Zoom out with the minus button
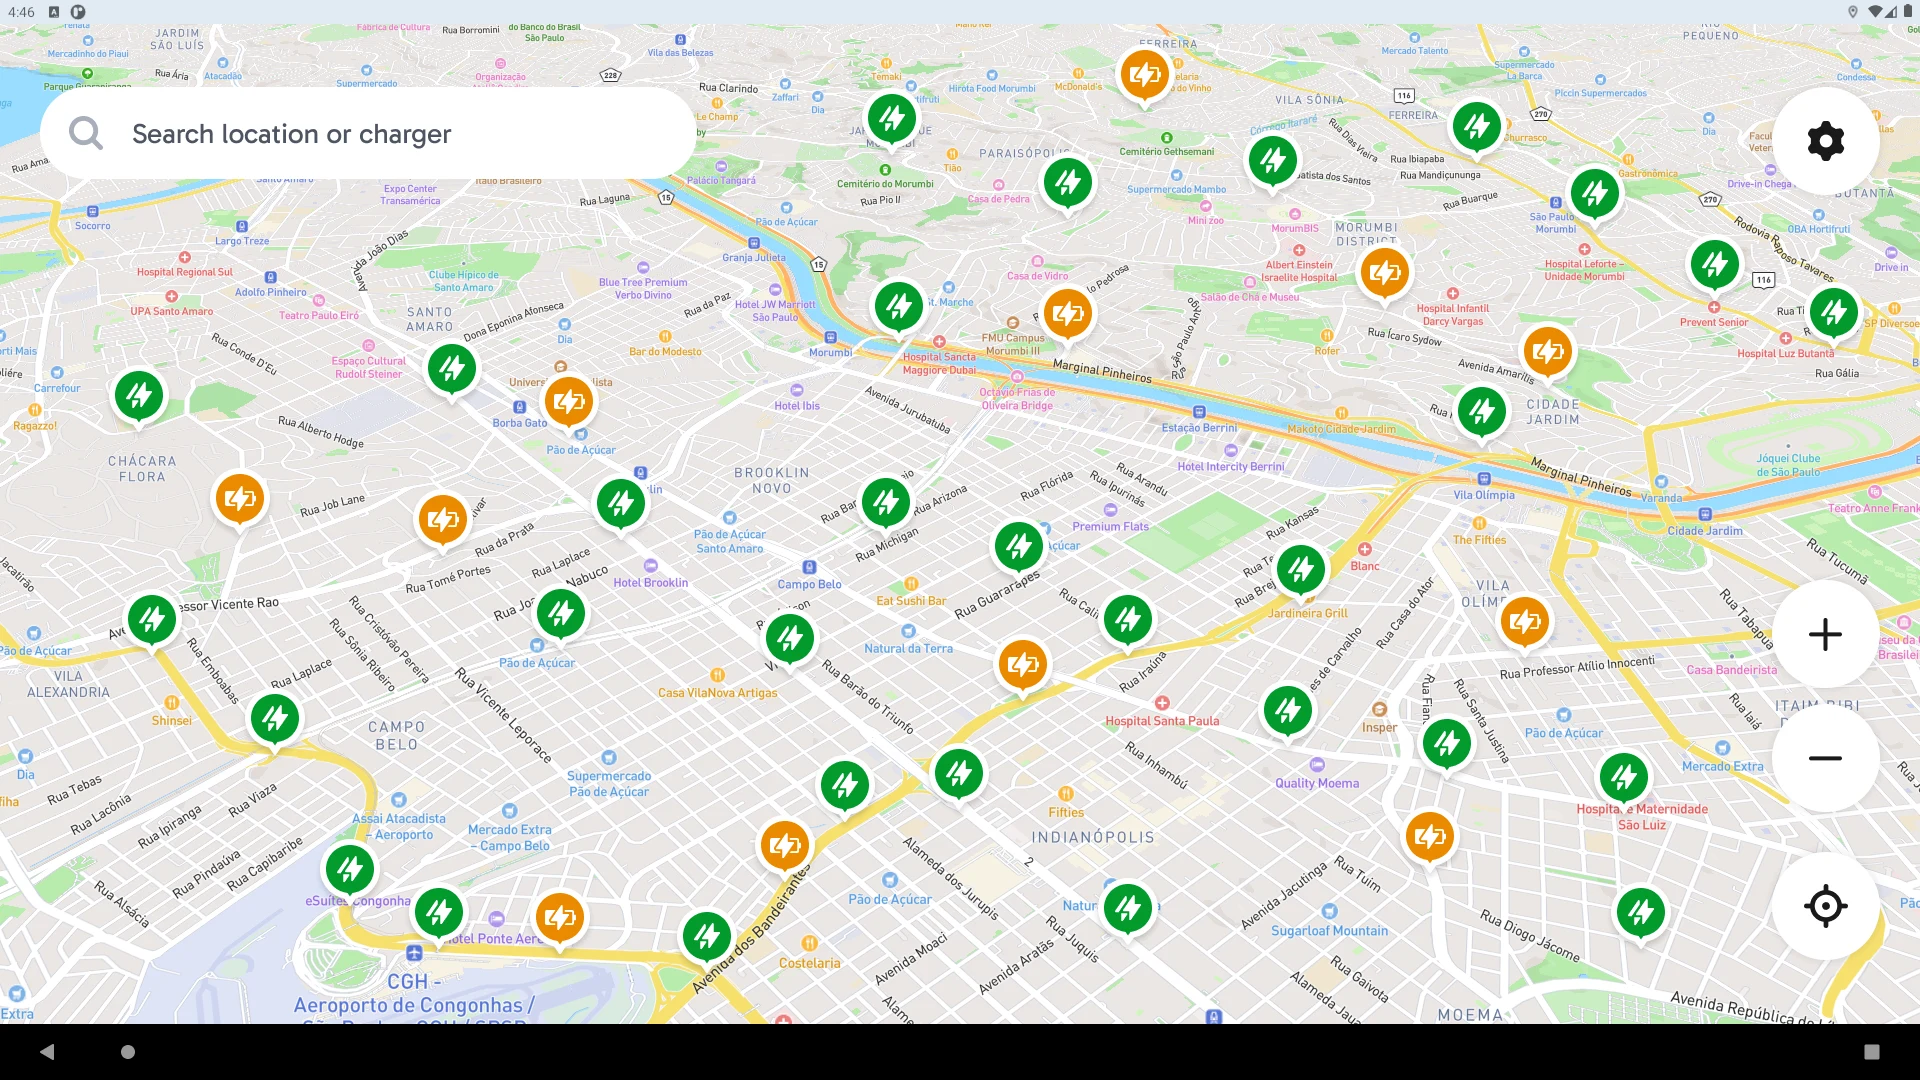This screenshot has height=1080, width=1920. (x=1825, y=758)
